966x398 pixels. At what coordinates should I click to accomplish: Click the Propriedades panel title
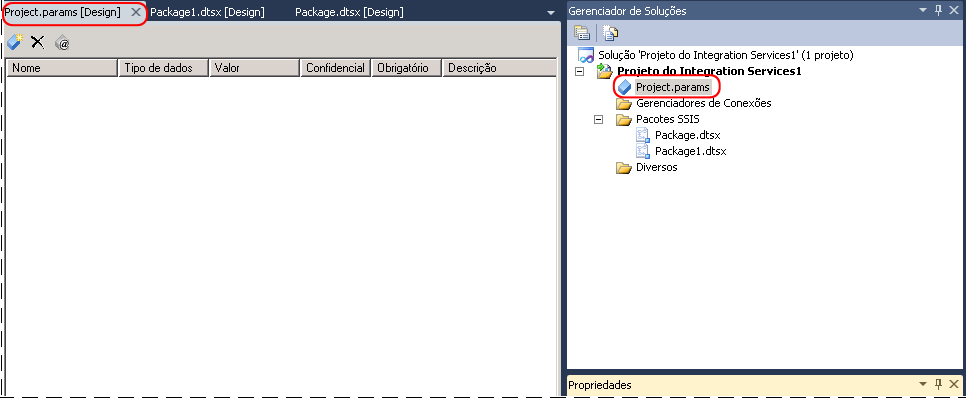[x=599, y=385]
